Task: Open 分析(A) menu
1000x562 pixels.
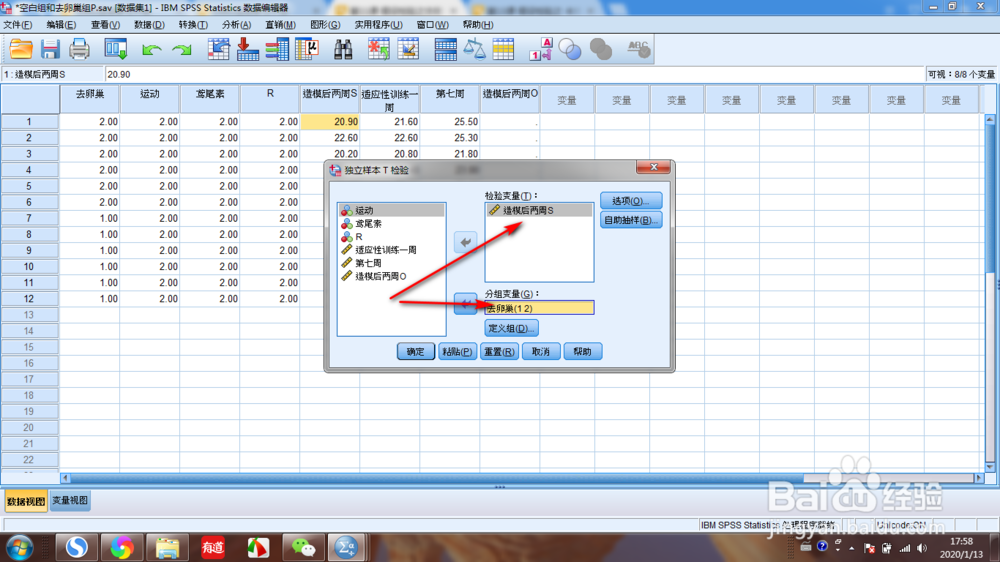Action: point(236,25)
